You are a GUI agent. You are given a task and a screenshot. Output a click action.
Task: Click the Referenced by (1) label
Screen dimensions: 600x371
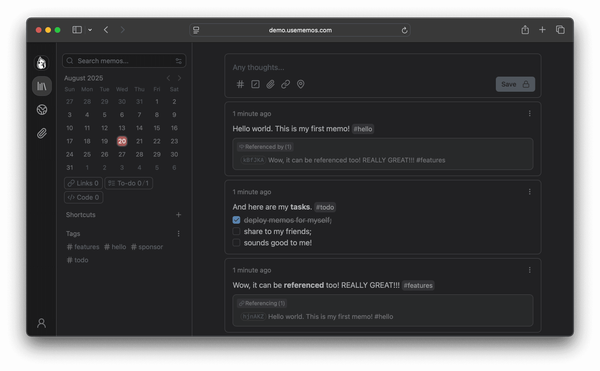(265, 146)
